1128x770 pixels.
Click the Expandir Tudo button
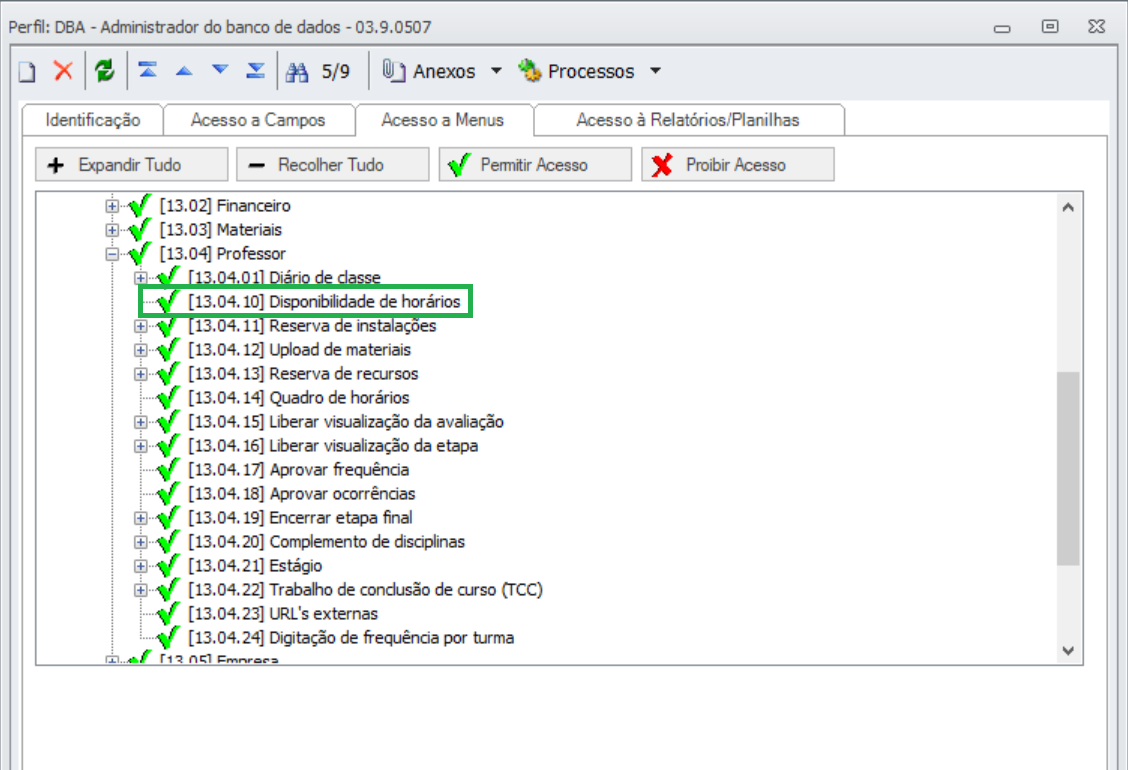click(132, 165)
